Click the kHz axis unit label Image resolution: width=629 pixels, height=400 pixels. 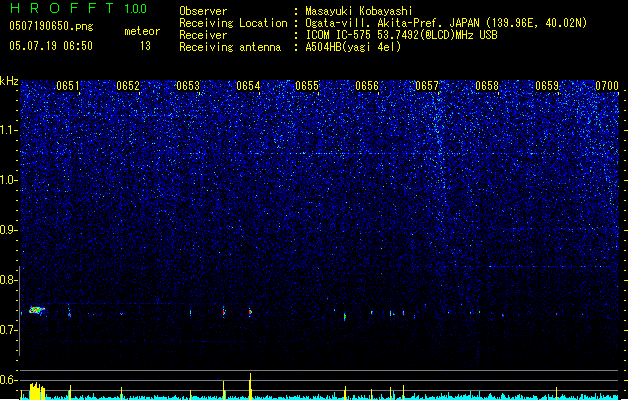tap(9, 81)
